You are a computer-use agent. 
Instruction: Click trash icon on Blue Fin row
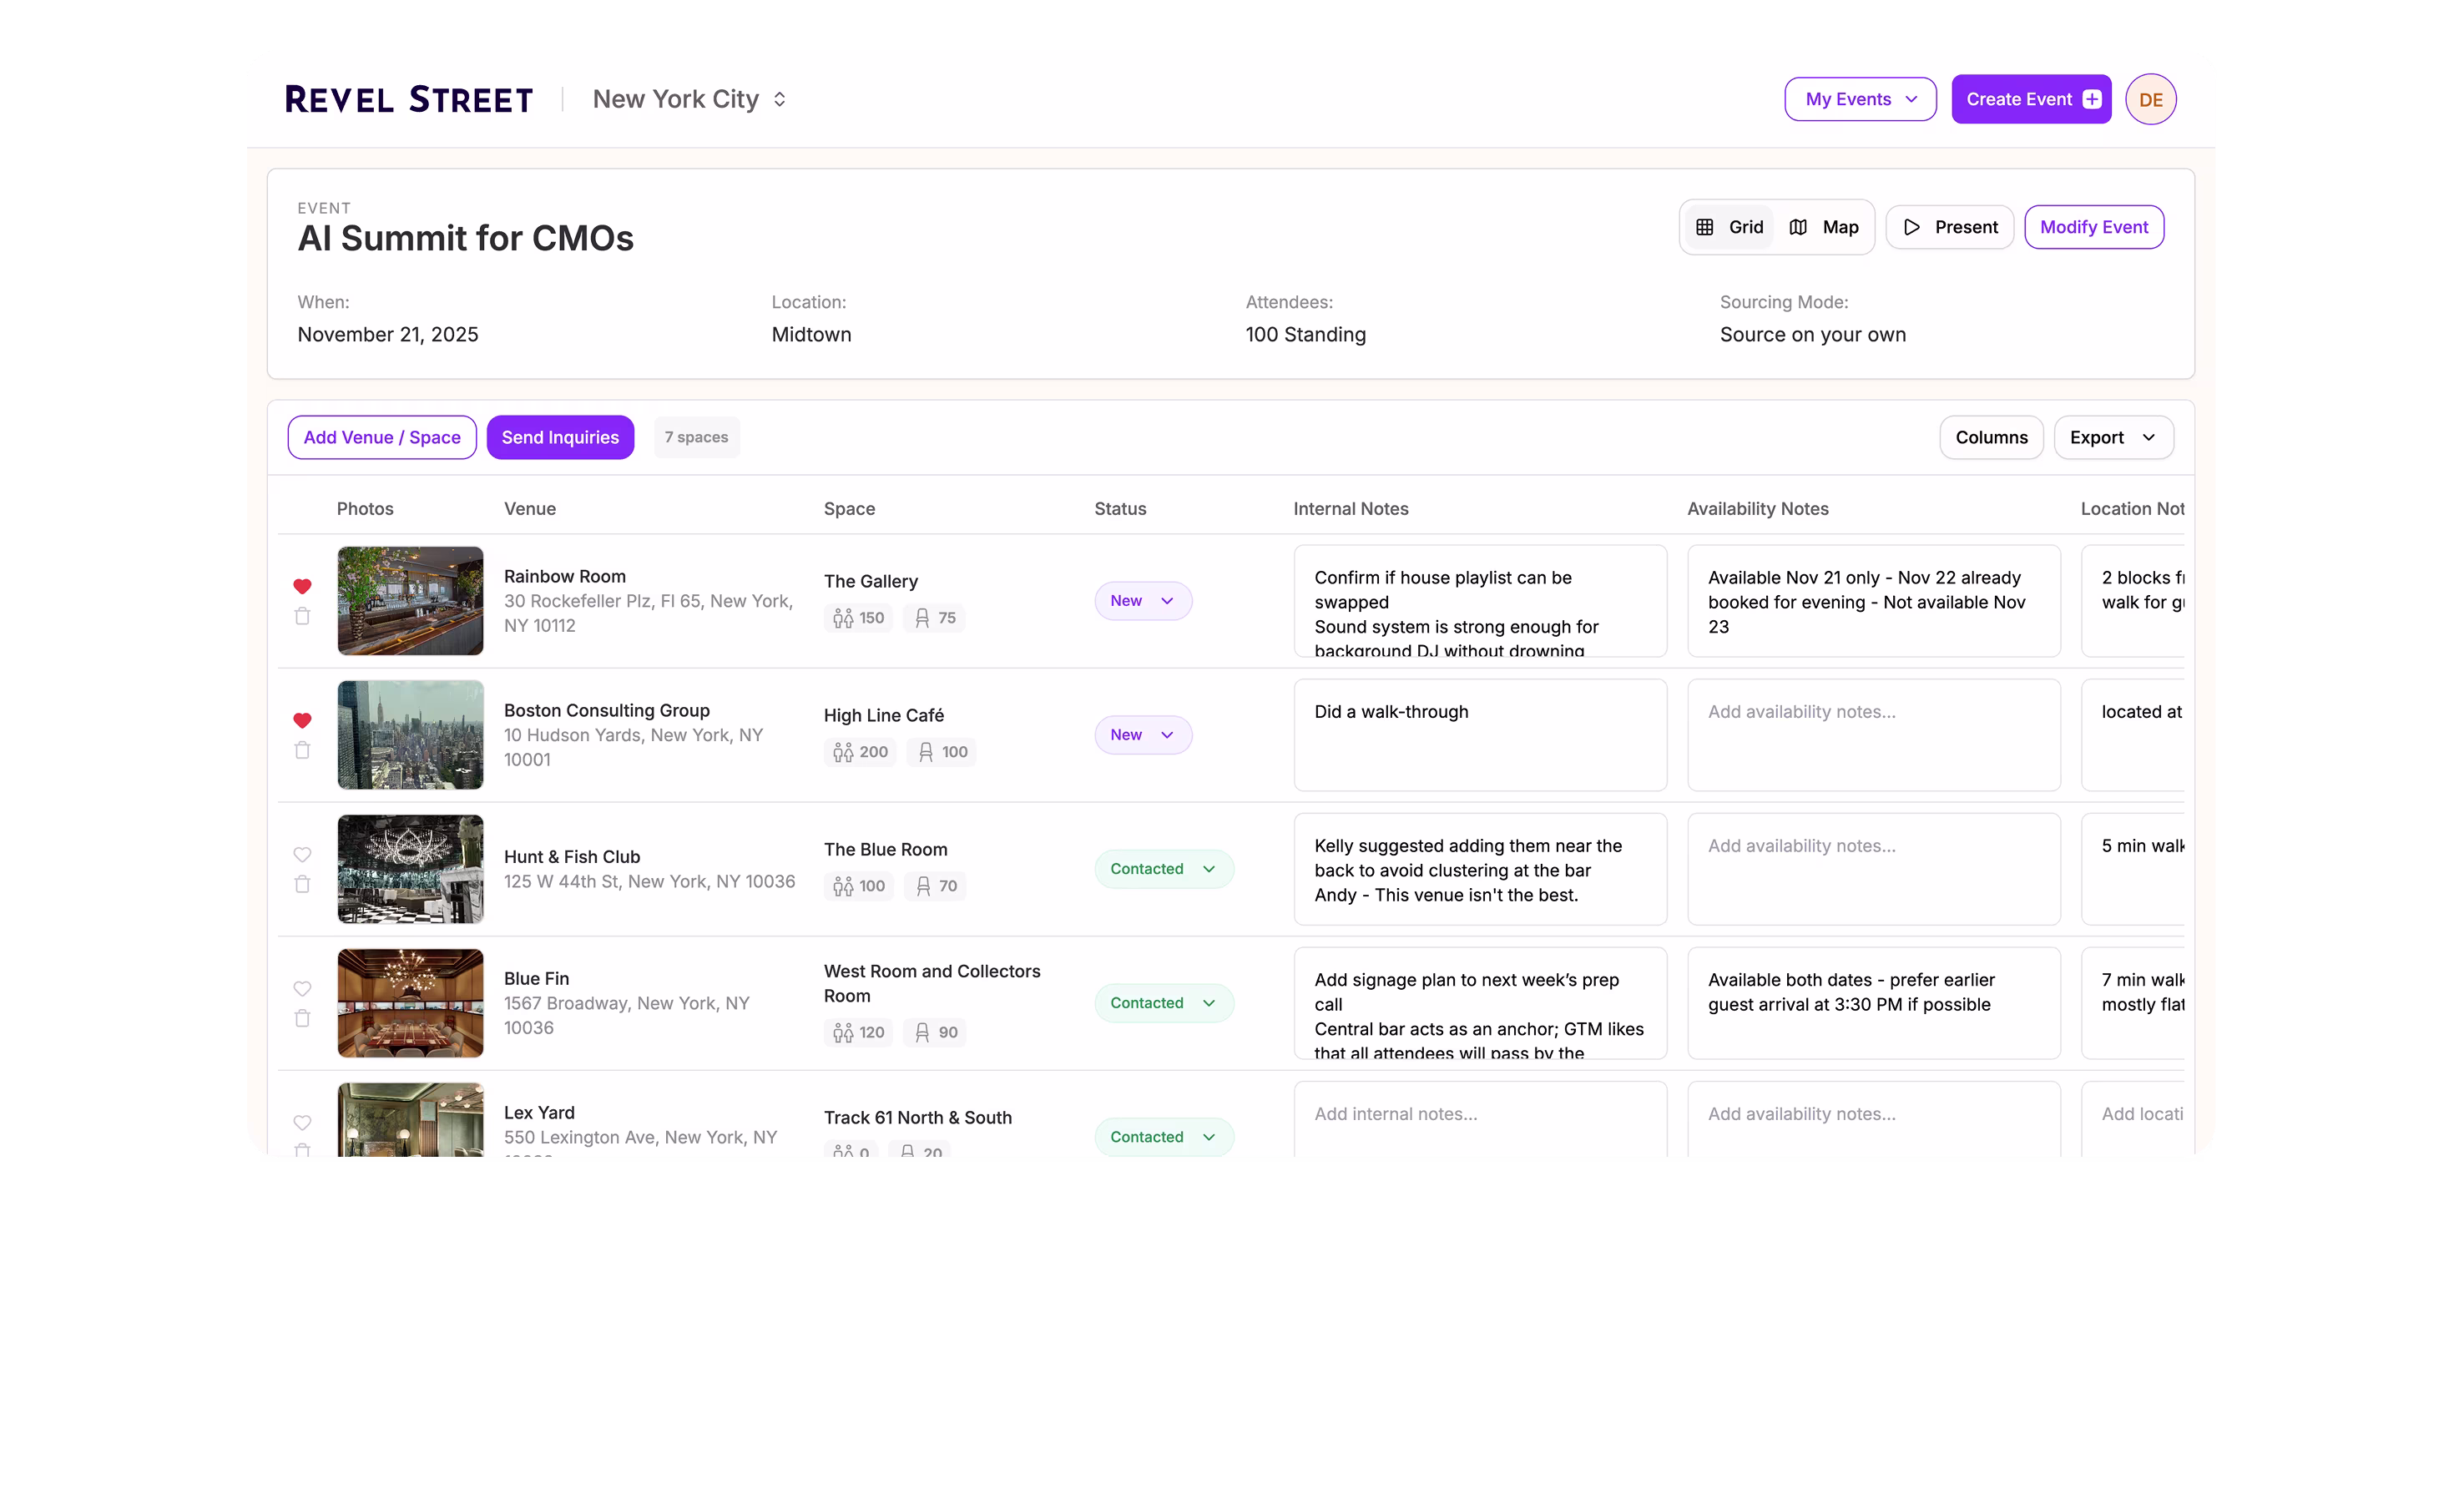[x=302, y=1018]
